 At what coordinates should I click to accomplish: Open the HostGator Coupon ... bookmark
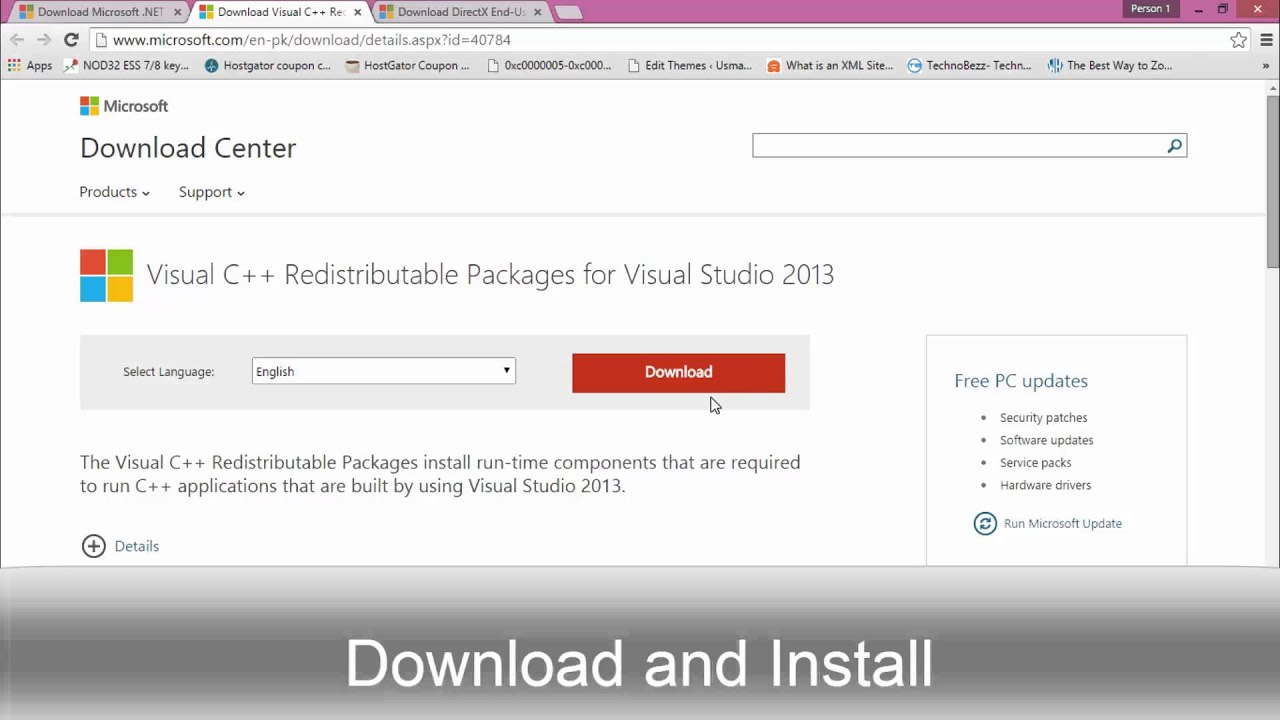[407, 66]
